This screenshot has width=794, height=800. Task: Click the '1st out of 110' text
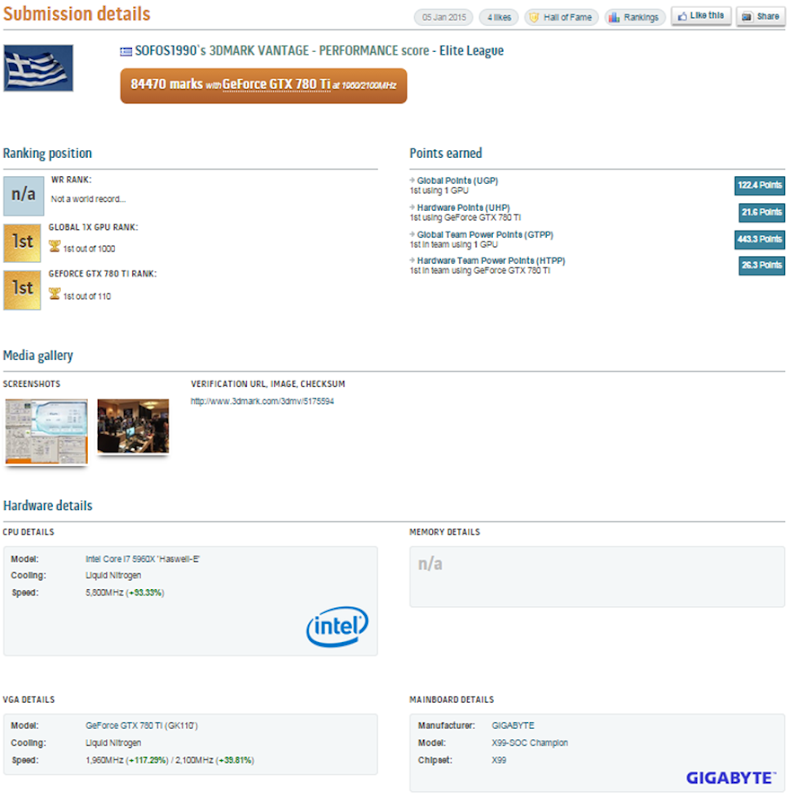tap(87, 296)
